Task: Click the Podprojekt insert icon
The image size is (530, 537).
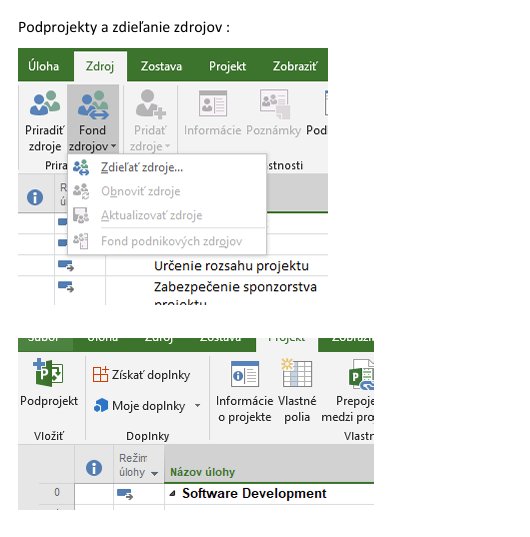Action: click(x=48, y=373)
